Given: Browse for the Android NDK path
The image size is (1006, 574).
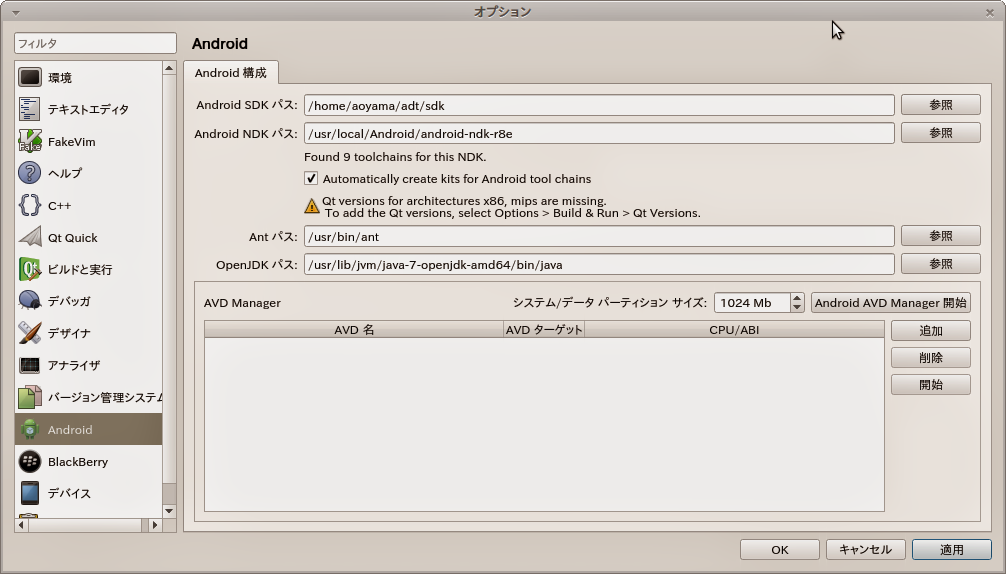Looking at the screenshot, I should pyautogui.click(x=941, y=133).
